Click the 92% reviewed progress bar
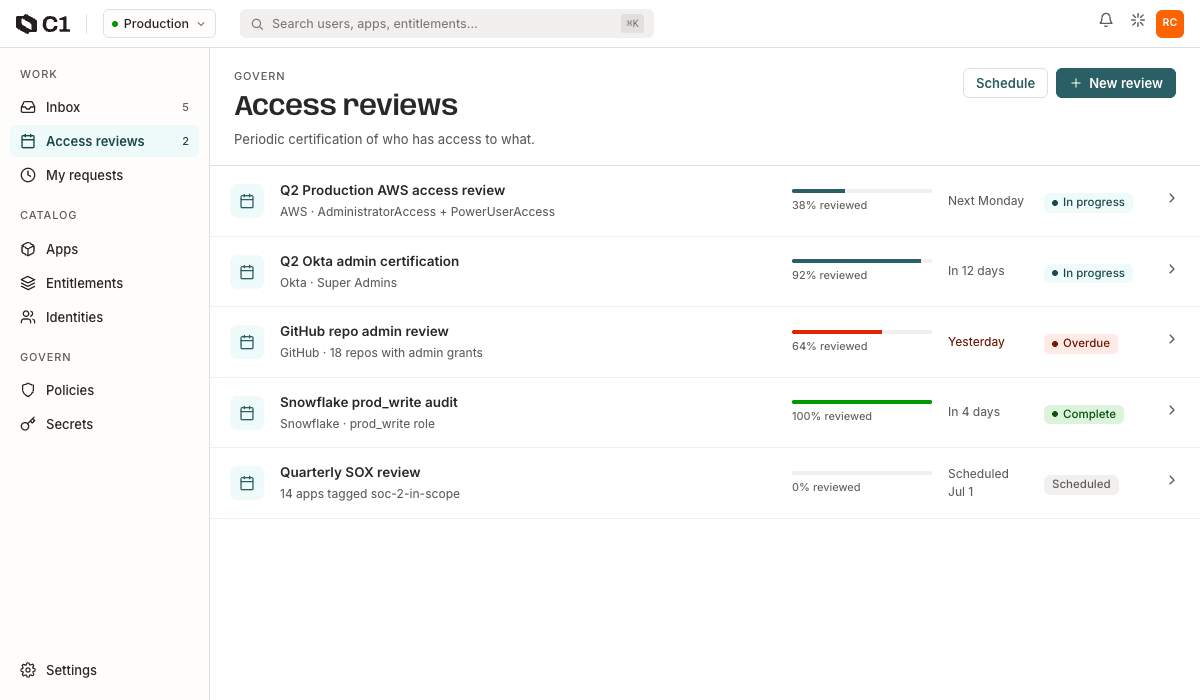The height and width of the screenshot is (700, 1200). click(862, 261)
